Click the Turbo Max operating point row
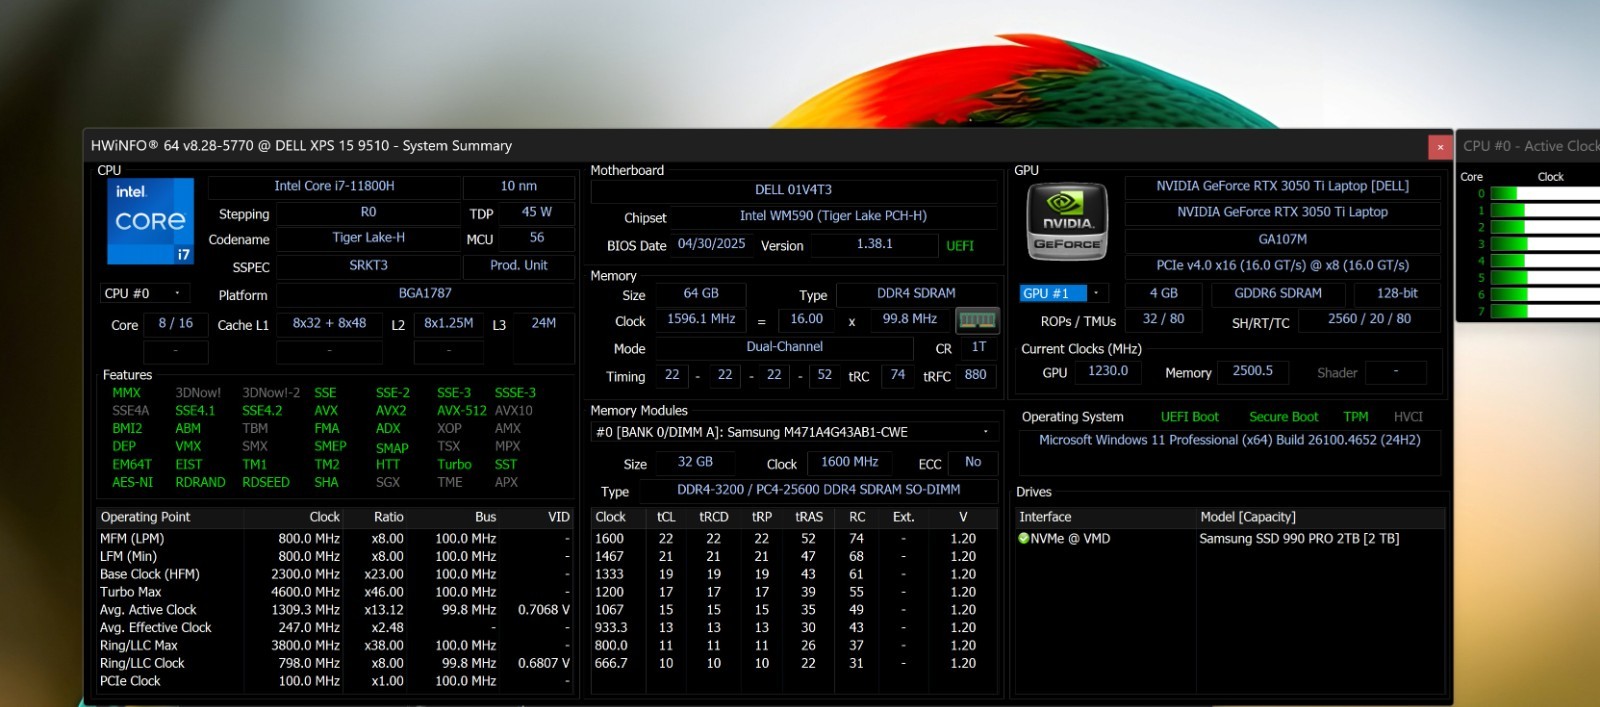 (335, 592)
